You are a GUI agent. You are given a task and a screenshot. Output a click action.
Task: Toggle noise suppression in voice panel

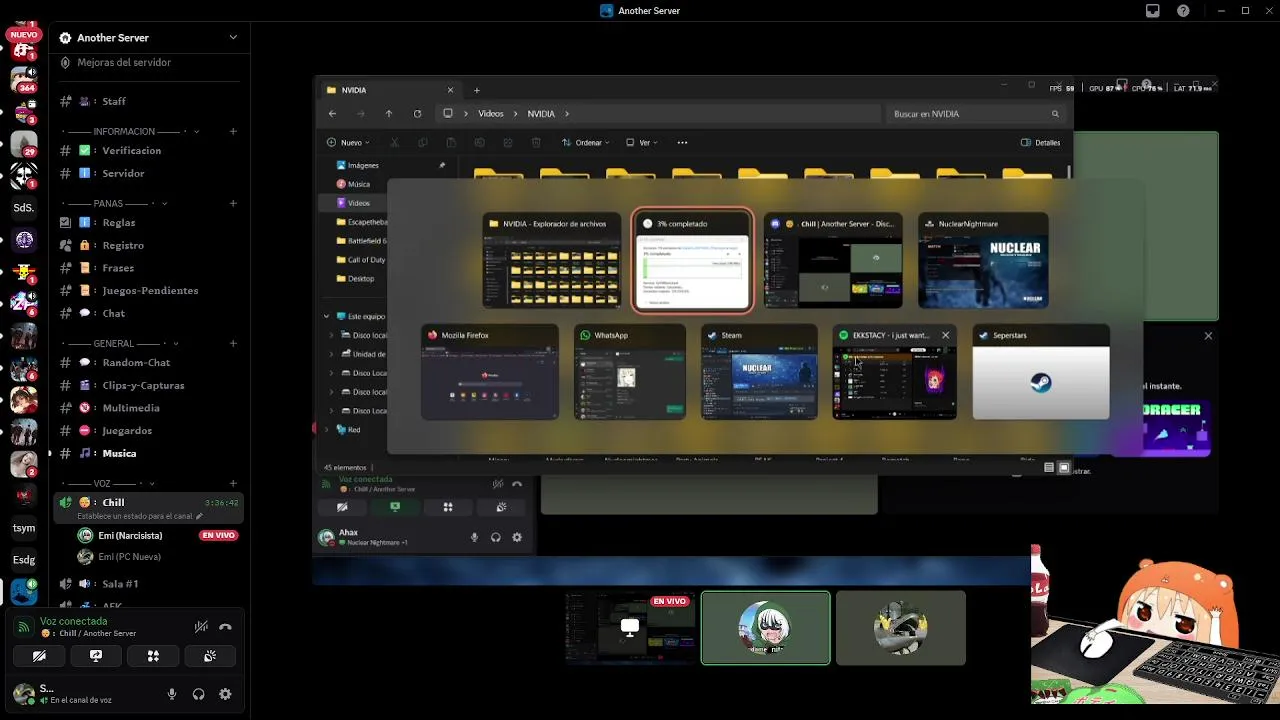pyautogui.click(x=201, y=627)
